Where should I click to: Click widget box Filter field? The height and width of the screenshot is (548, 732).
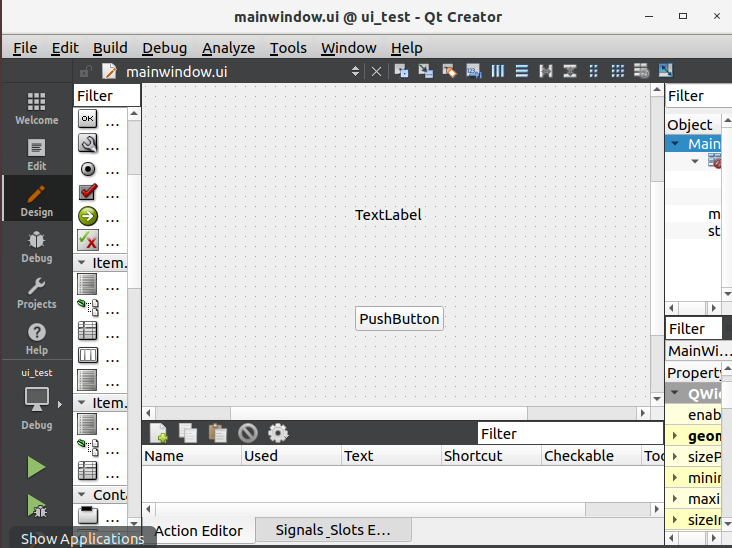(x=107, y=96)
